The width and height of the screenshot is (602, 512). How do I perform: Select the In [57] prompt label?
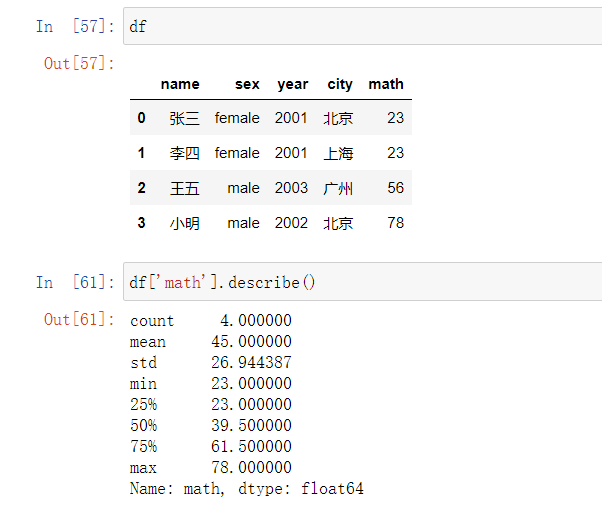[x=75, y=26]
